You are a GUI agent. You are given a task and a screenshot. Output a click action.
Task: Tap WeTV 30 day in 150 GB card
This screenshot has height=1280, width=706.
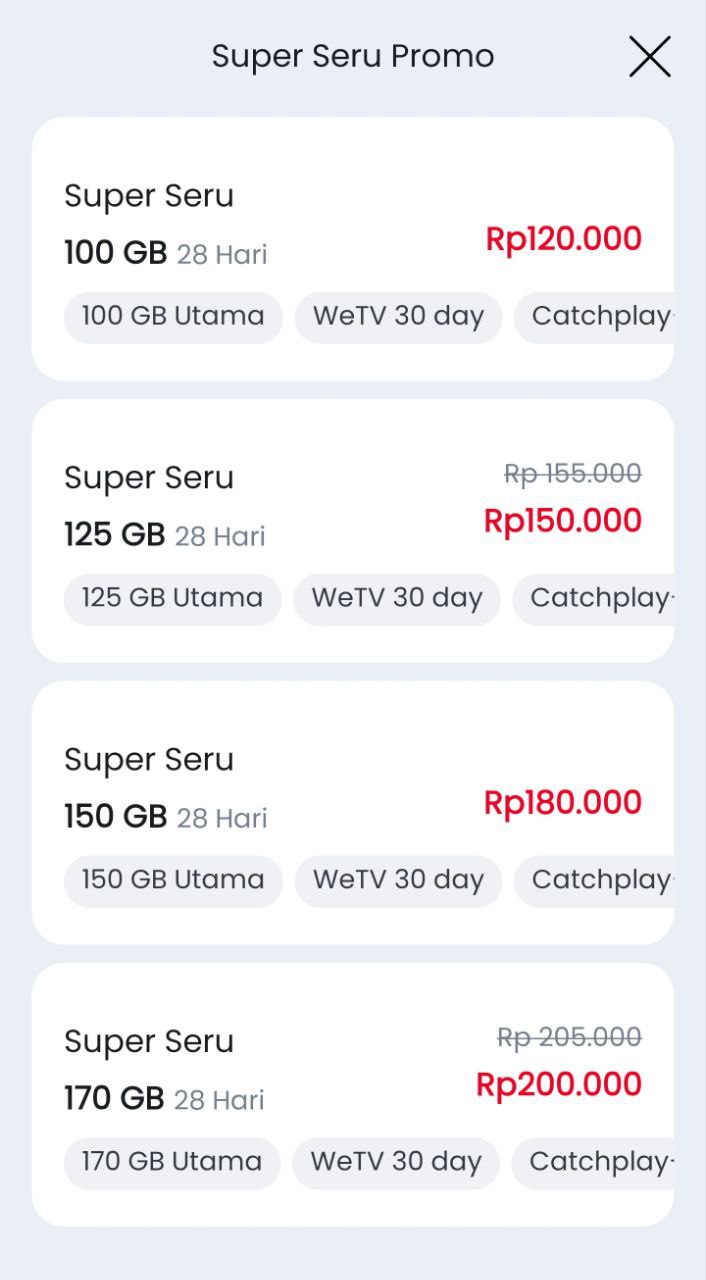pyautogui.click(x=398, y=881)
